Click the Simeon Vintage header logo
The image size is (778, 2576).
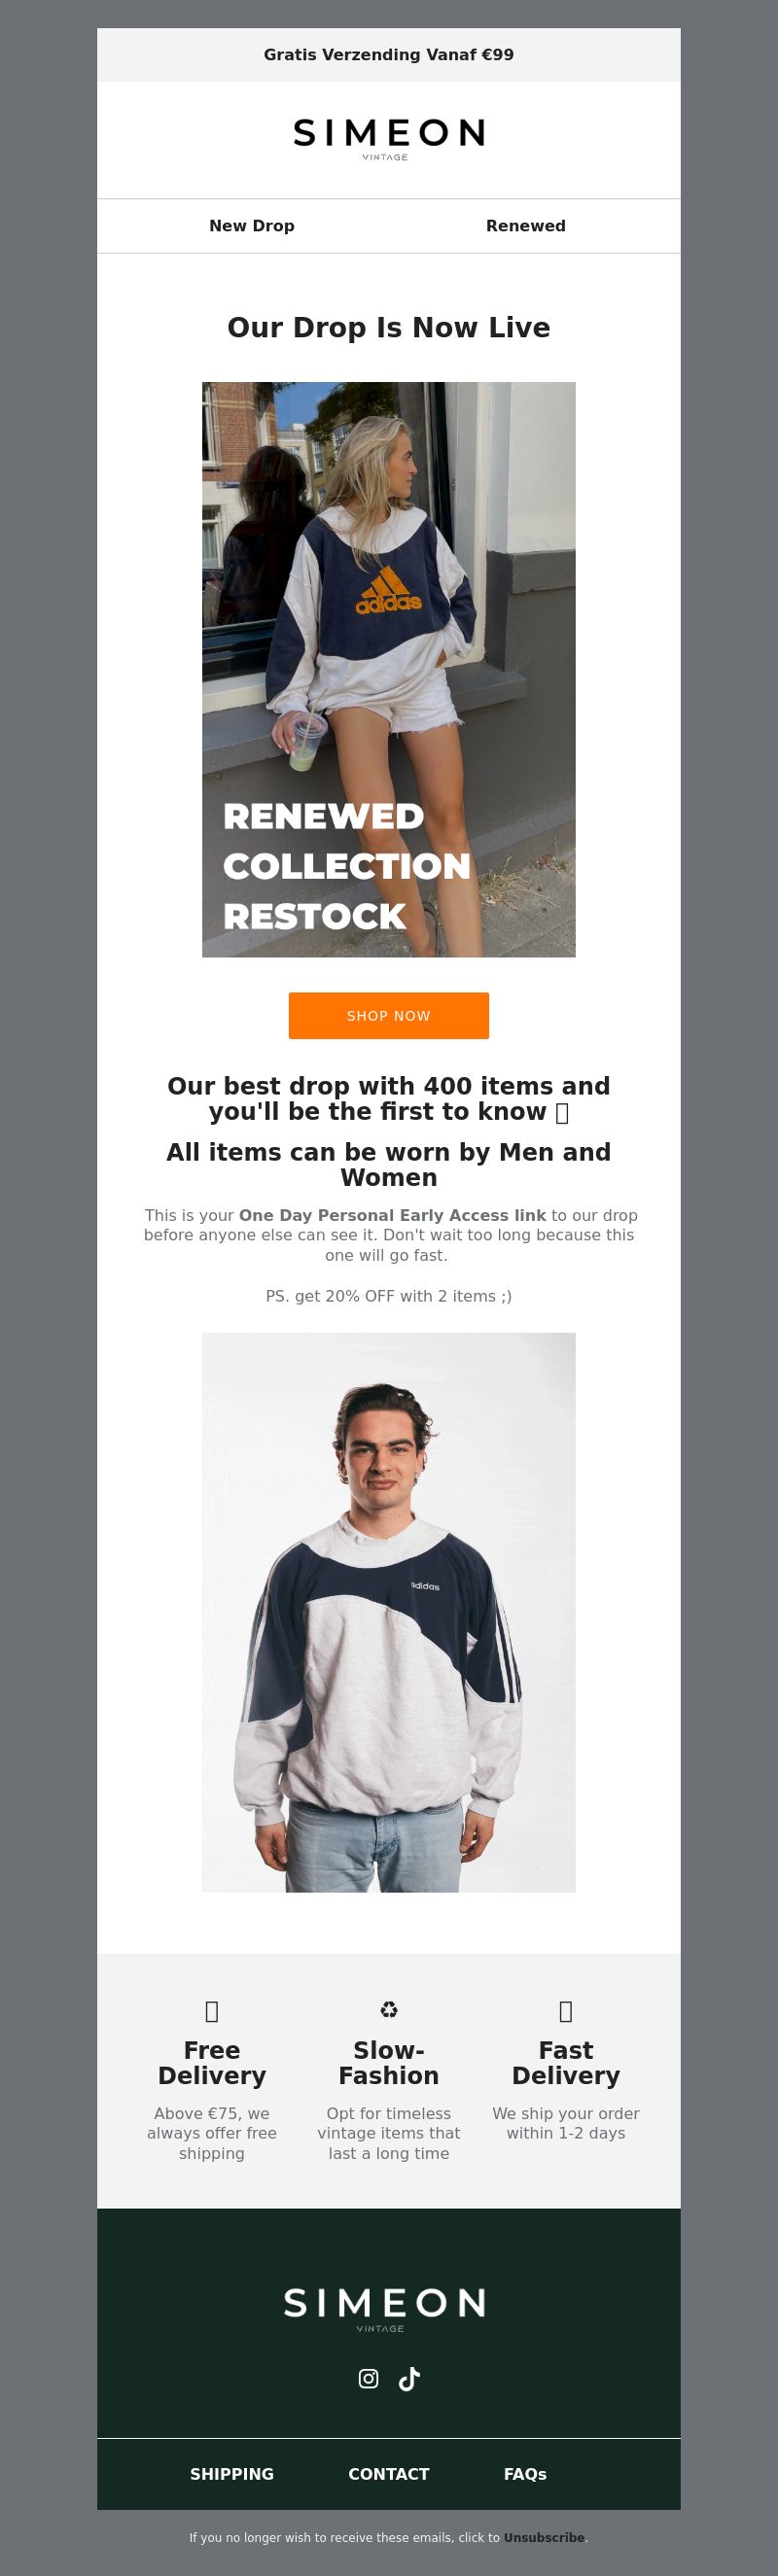(x=389, y=139)
